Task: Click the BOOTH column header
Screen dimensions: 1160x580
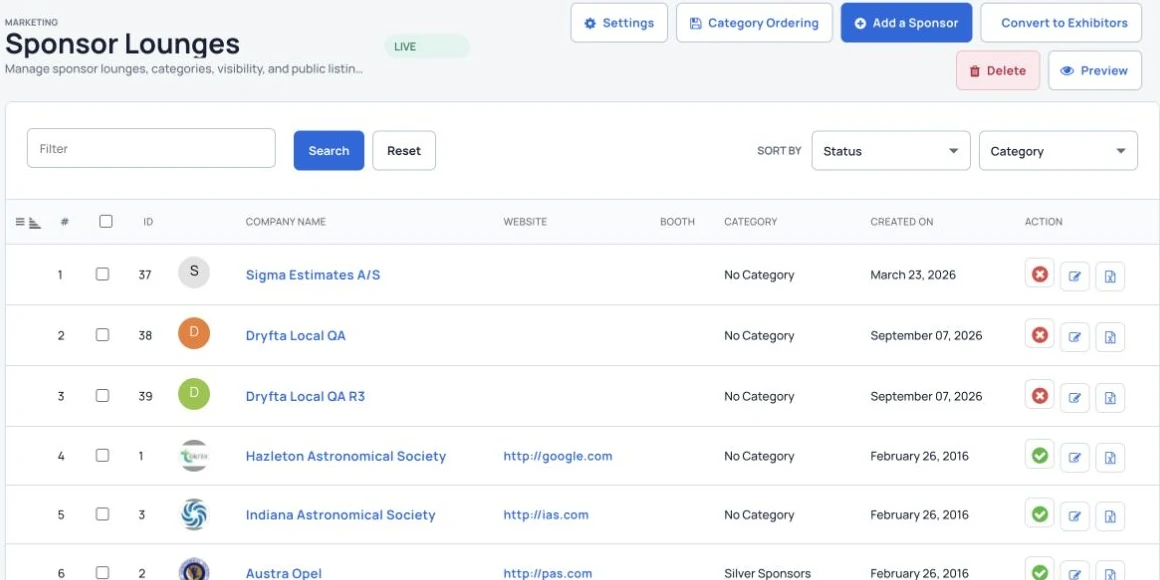Action: (x=677, y=221)
